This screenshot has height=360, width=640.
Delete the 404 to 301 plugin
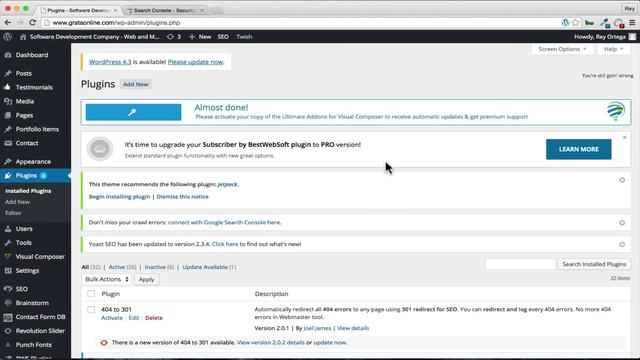tap(154, 318)
